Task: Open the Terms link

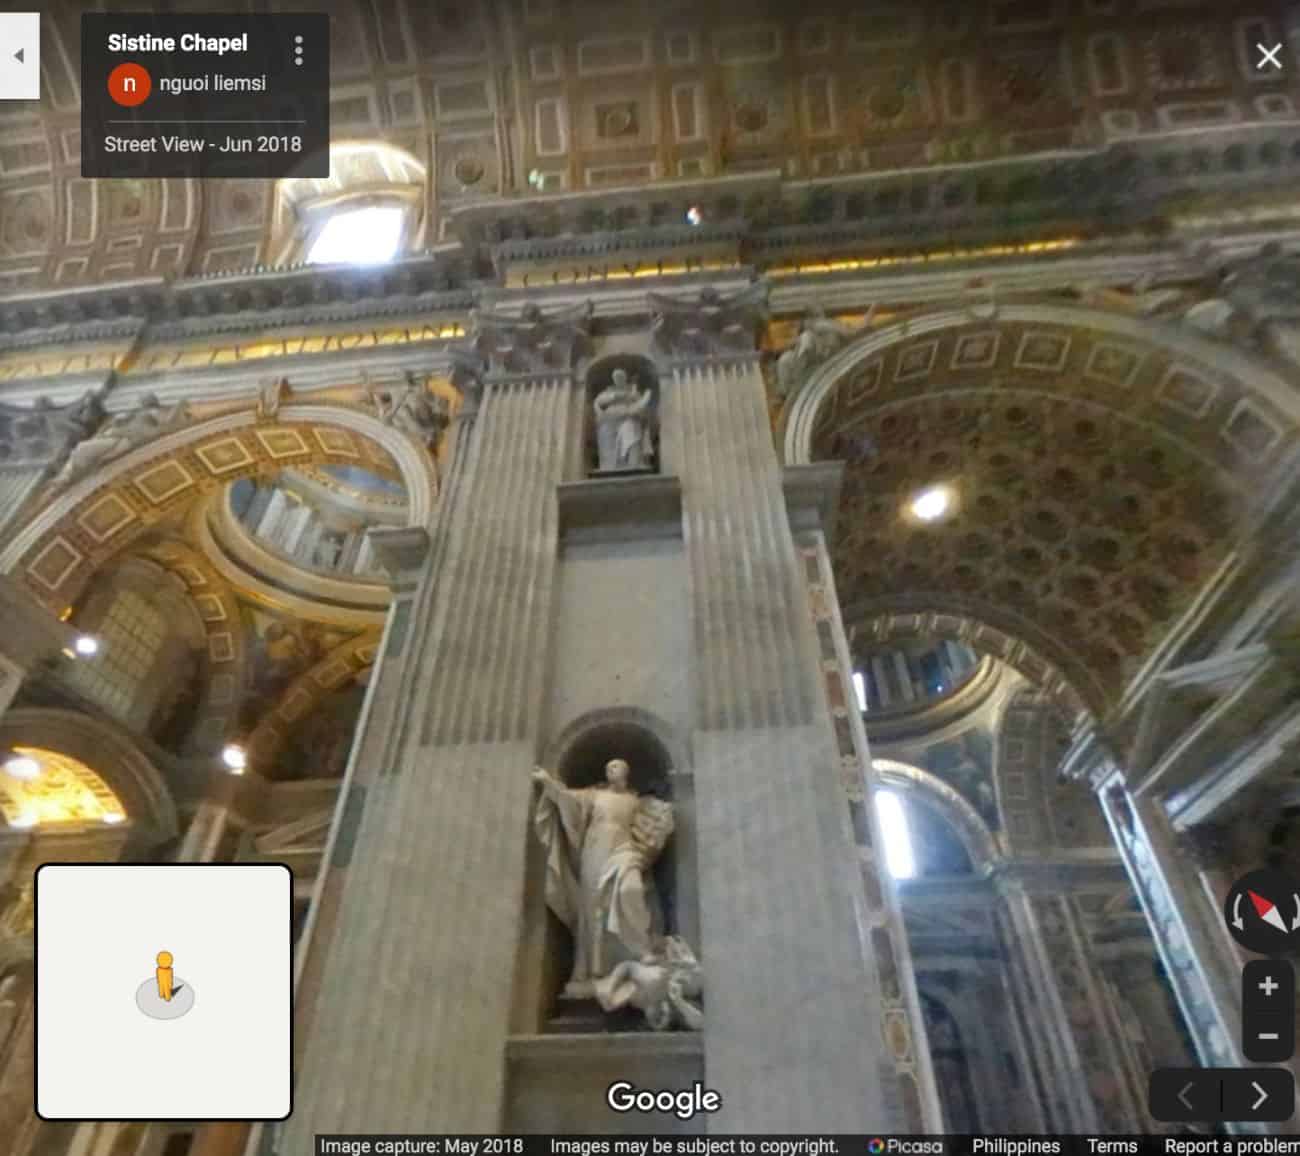Action: (1112, 1146)
